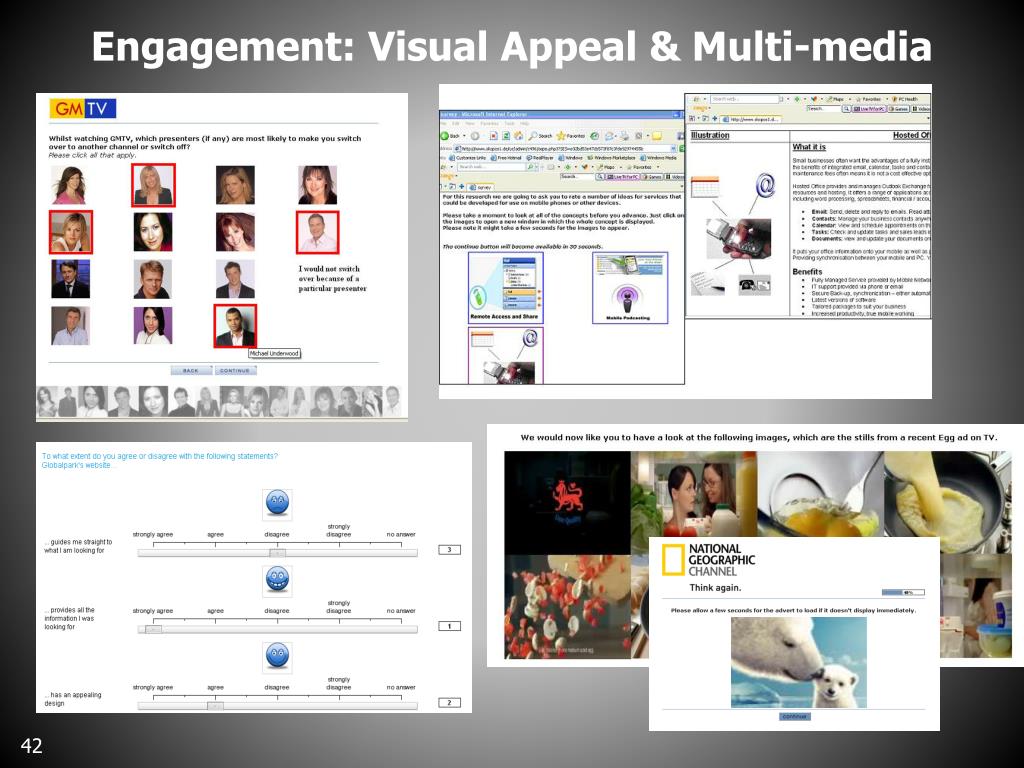Click slider handle for 'has an appealing design'

(x=215, y=705)
